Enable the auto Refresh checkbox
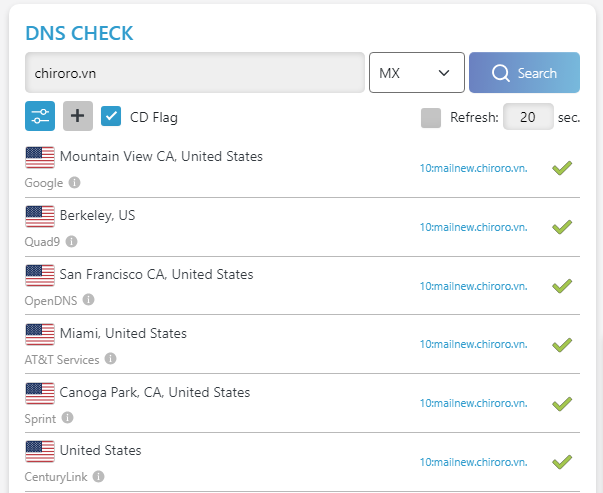Screen dimensions: 603x493 click(431, 118)
